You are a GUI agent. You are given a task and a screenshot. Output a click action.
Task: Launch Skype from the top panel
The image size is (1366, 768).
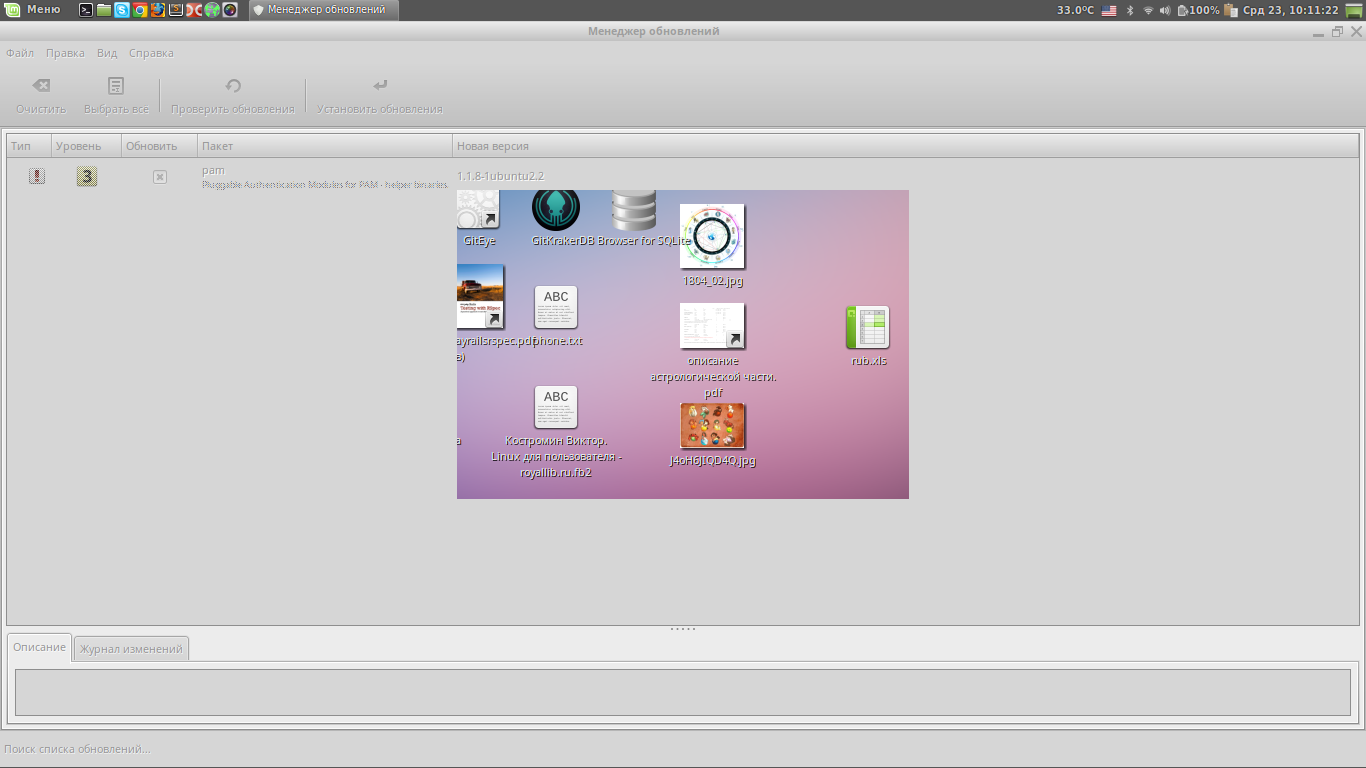coord(122,10)
